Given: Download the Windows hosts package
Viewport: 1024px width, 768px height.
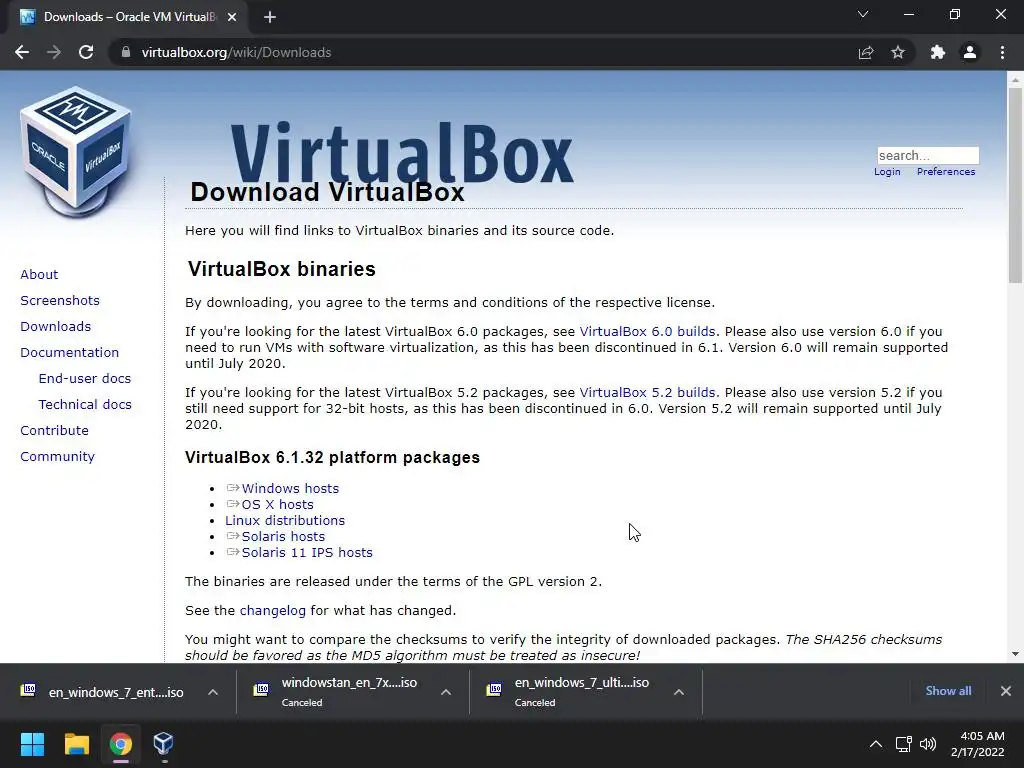Looking at the screenshot, I should 290,488.
